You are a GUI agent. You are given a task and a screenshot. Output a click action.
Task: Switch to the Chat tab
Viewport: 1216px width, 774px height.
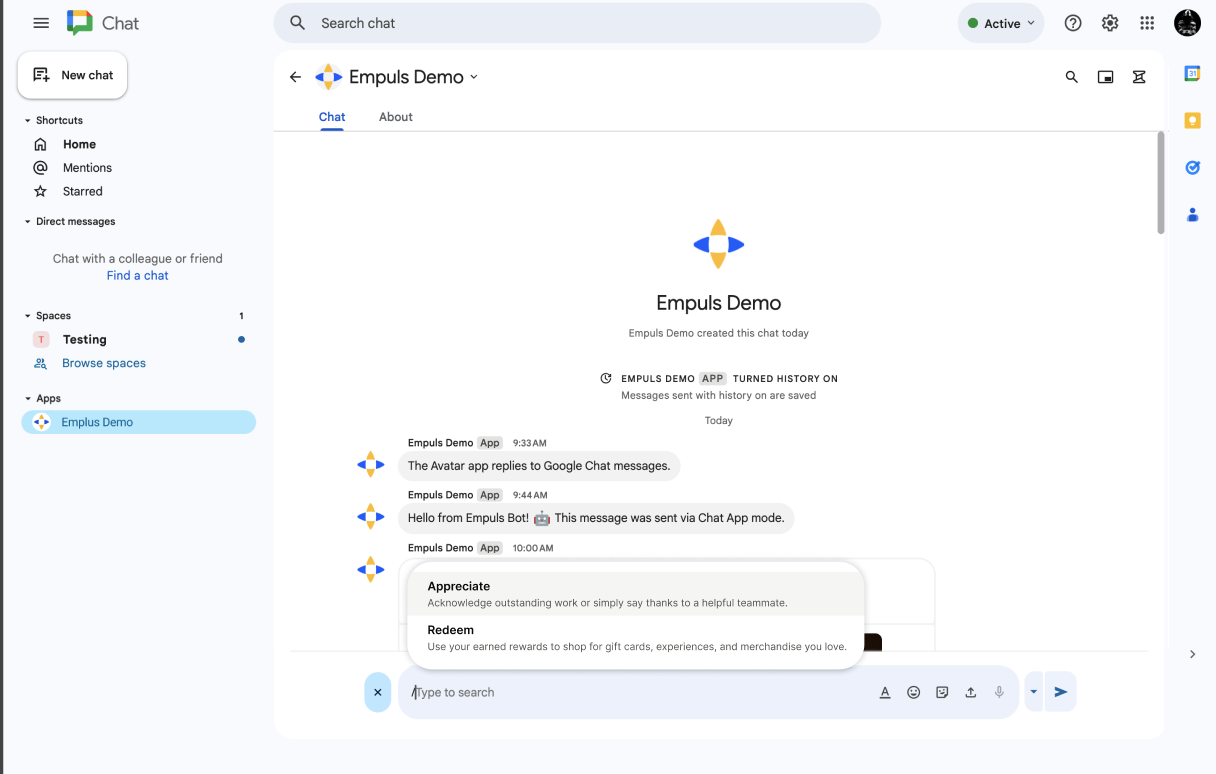click(x=332, y=117)
